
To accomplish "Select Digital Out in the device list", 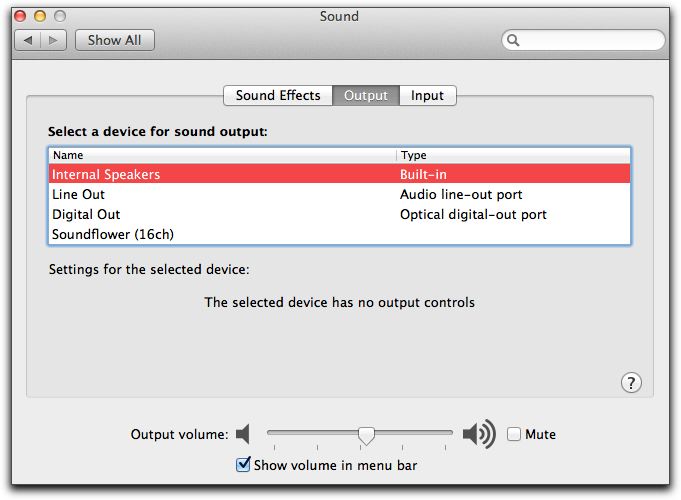I will click(339, 214).
